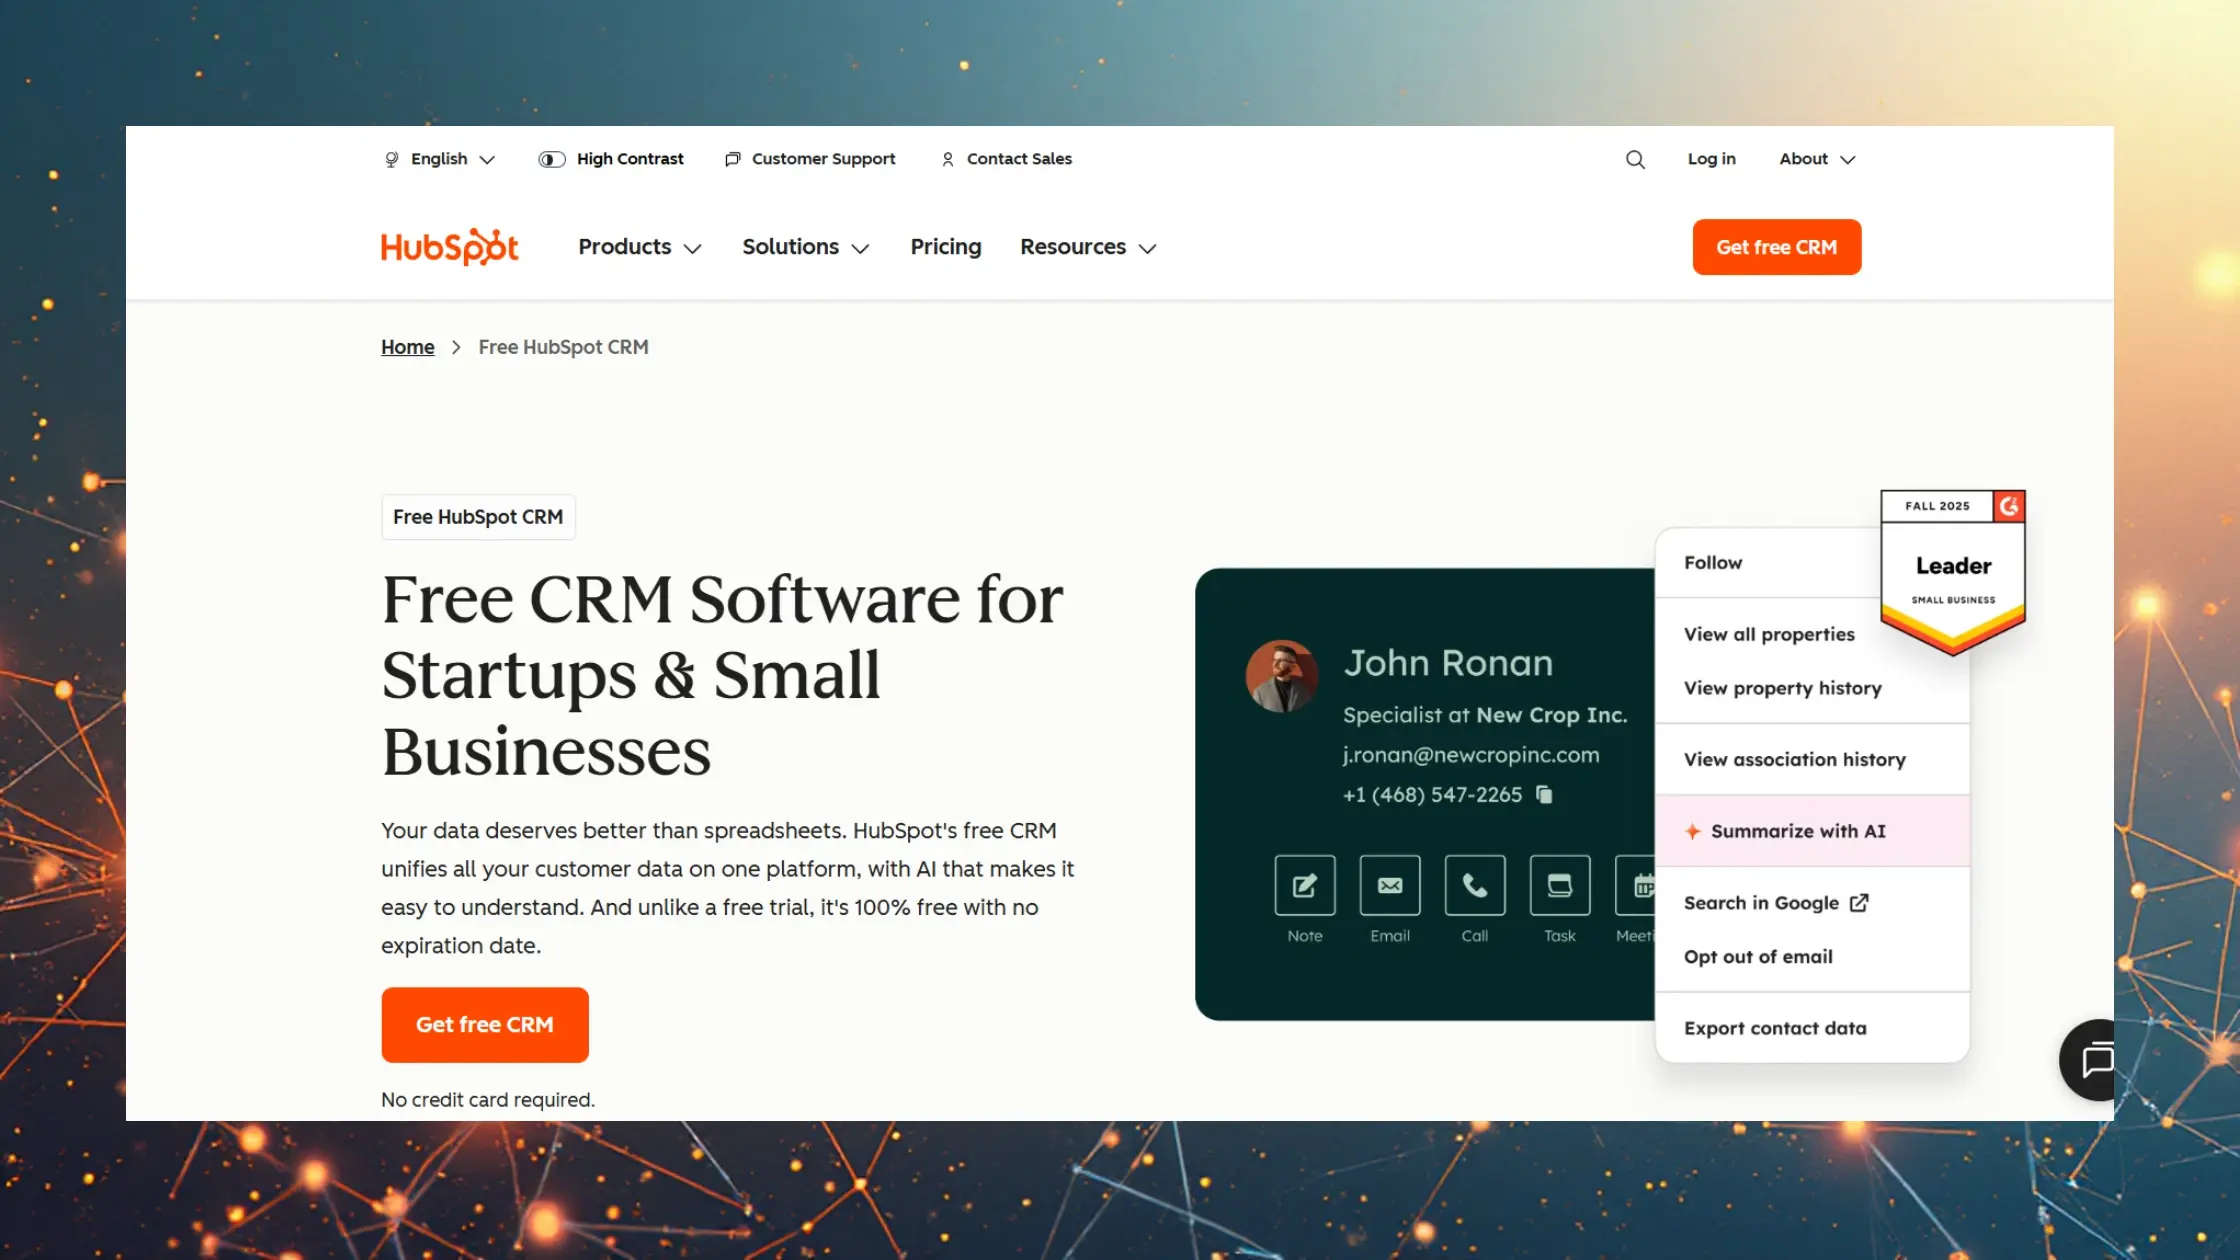The height and width of the screenshot is (1260, 2240).
Task: Click the HubSpot logo
Action: 449,247
